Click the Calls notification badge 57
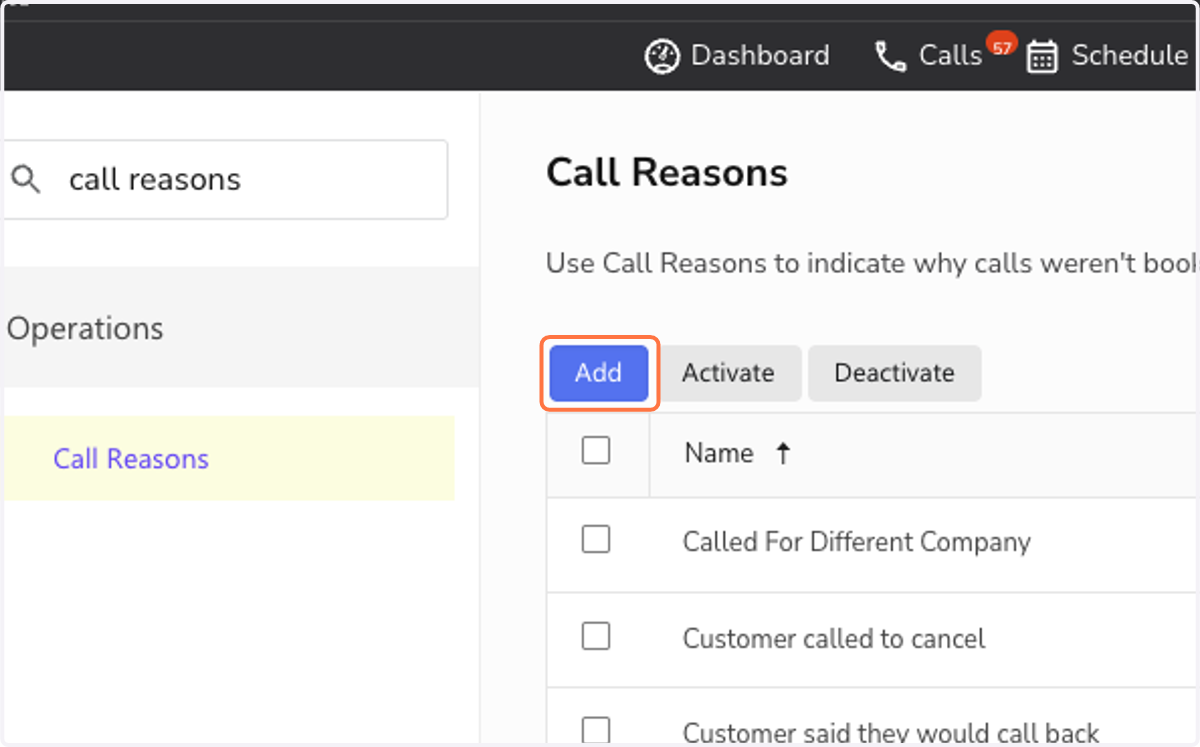This screenshot has width=1200, height=747. [1000, 45]
